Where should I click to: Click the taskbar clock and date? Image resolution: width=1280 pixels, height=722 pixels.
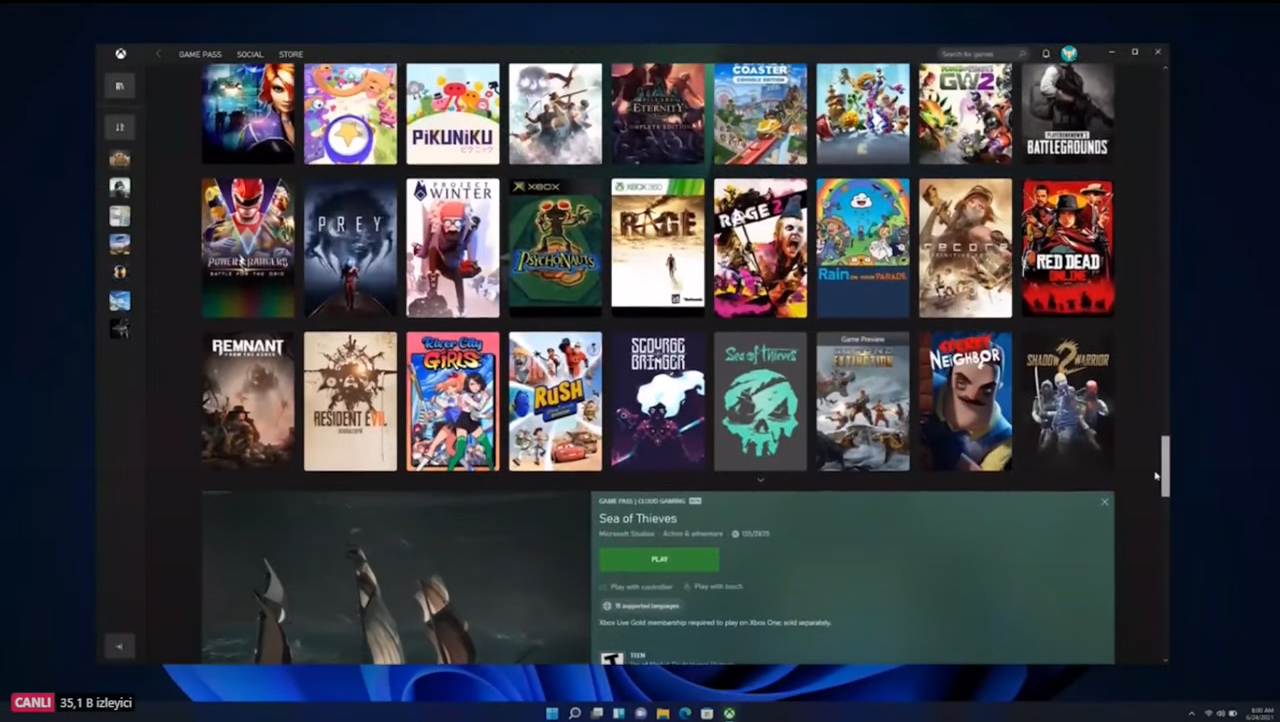click(x=1261, y=713)
